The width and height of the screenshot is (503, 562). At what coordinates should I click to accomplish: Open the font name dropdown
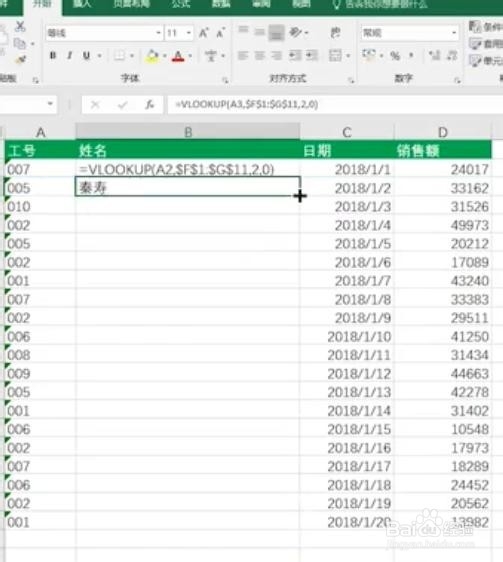(x=158, y=33)
